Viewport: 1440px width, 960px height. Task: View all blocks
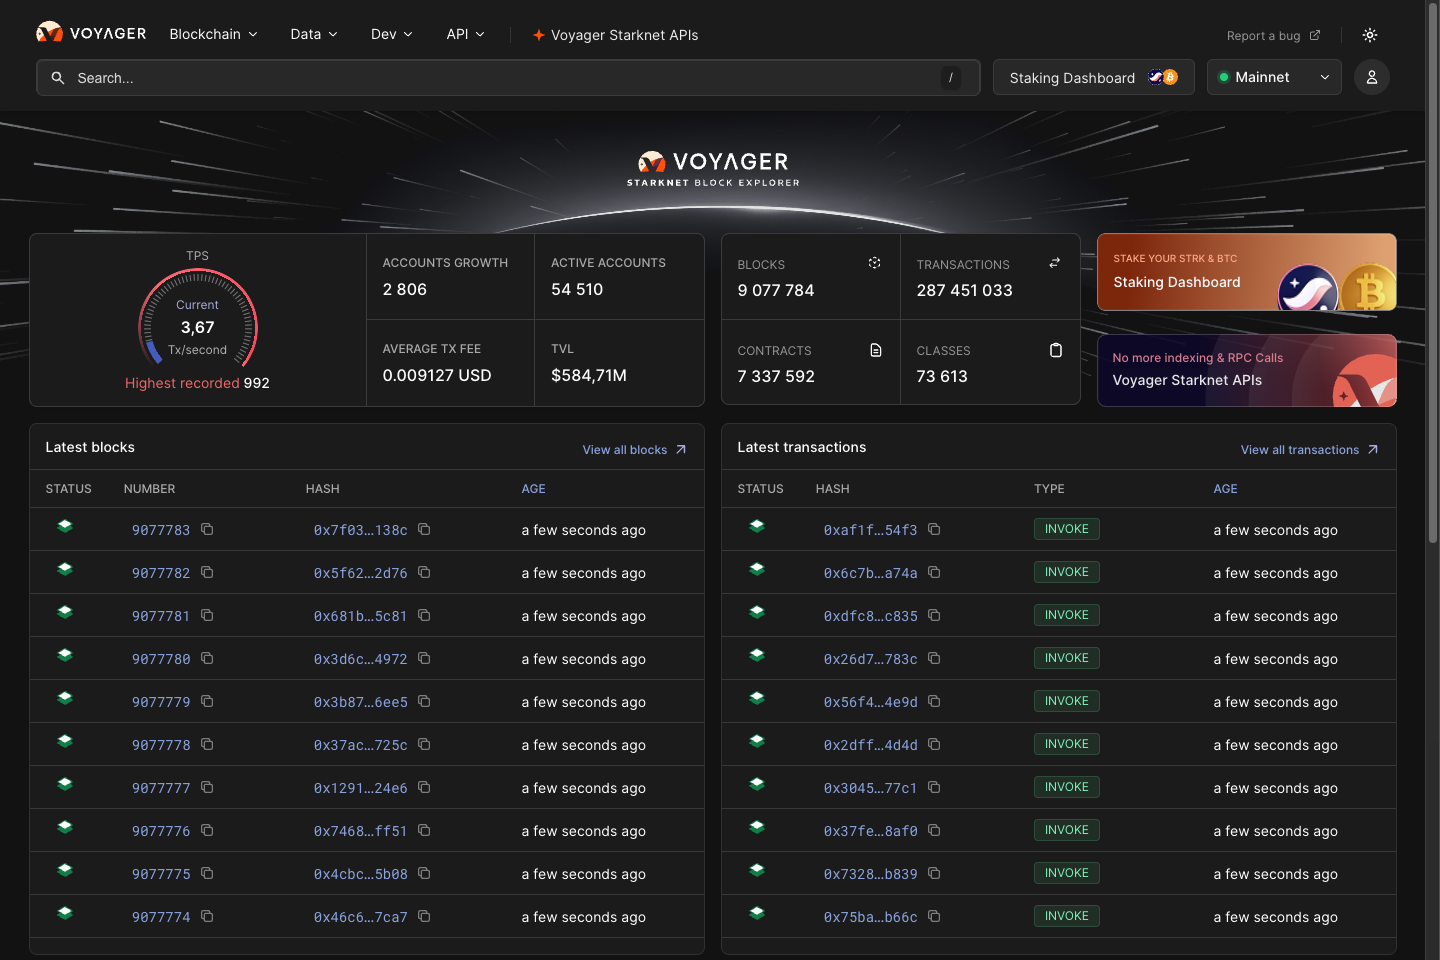click(635, 450)
